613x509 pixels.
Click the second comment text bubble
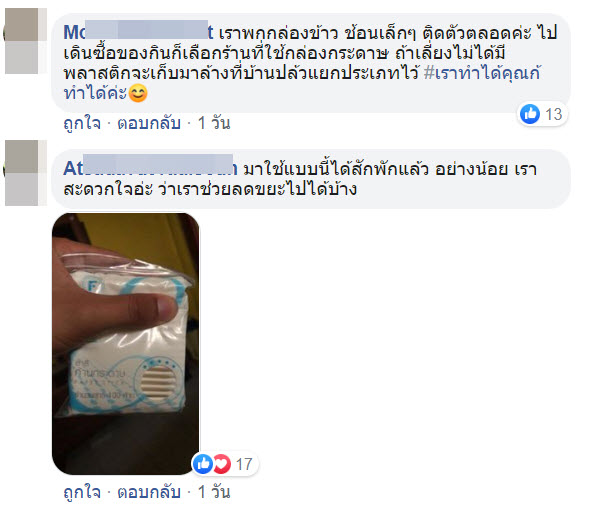(x=311, y=179)
